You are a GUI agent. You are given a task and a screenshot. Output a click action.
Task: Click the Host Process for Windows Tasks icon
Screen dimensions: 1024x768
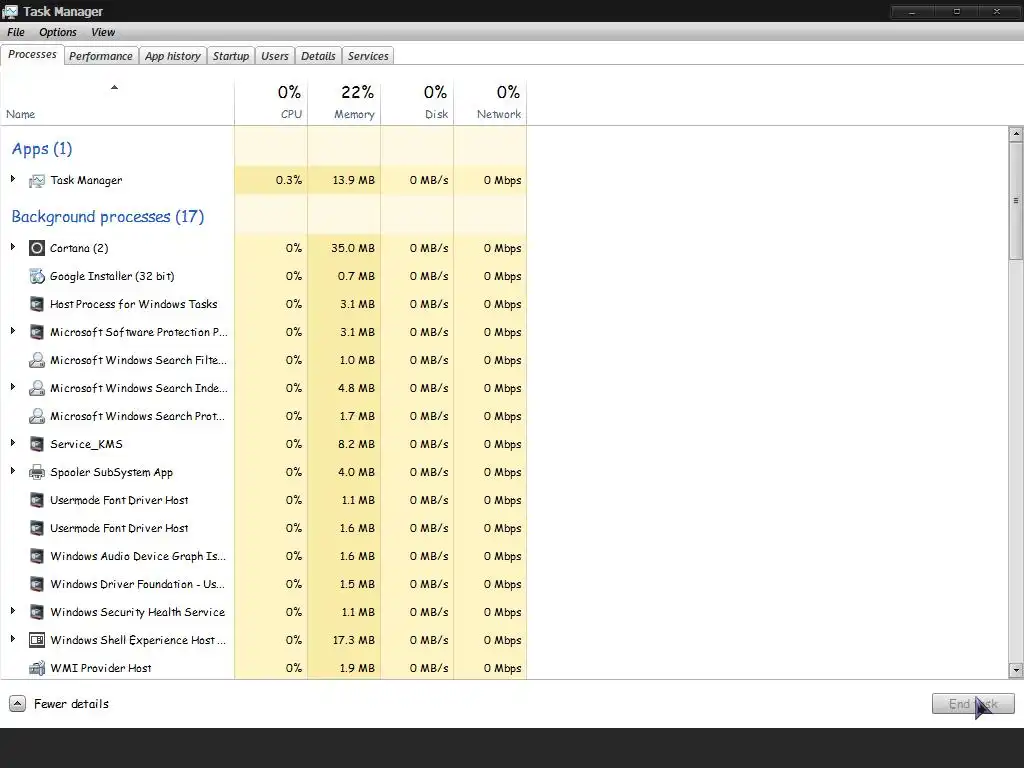tap(37, 304)
